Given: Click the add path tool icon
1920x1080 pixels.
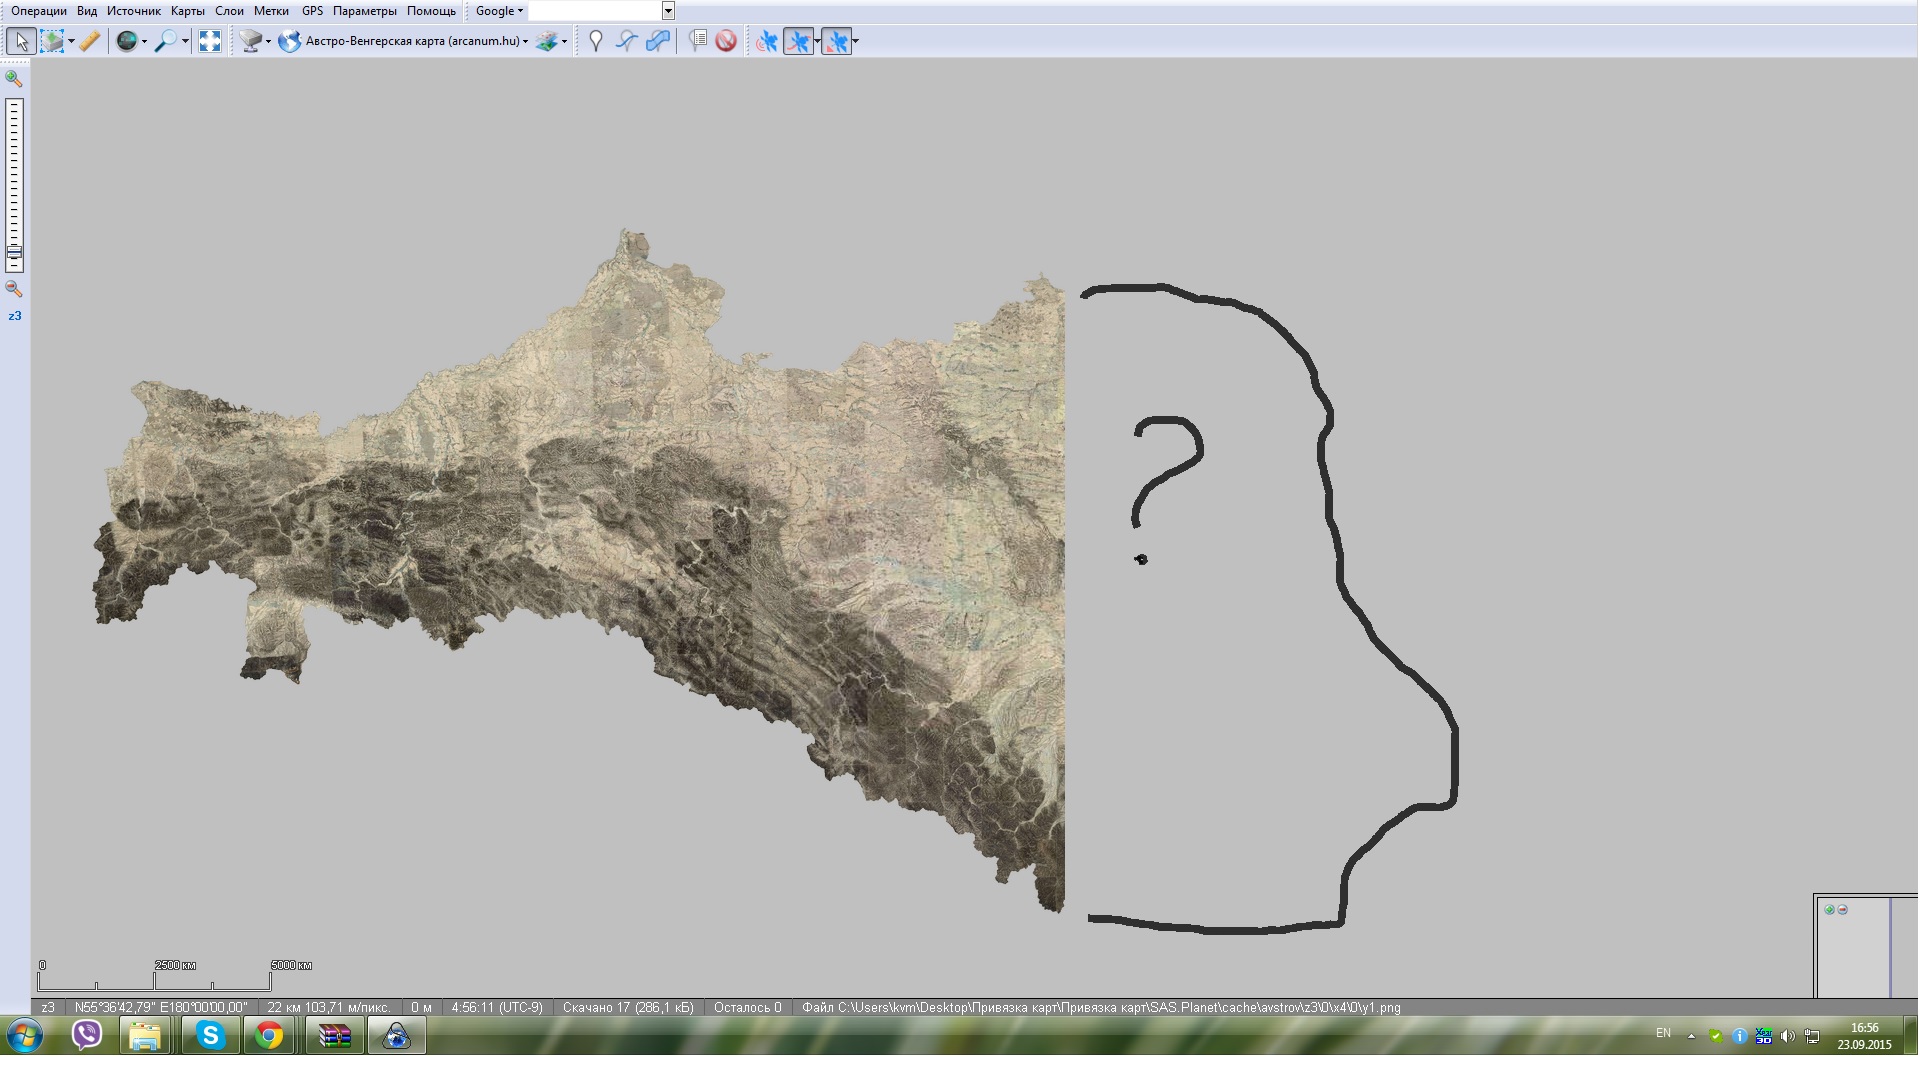Looking at the screenshot, I should (x=627, y=41).
